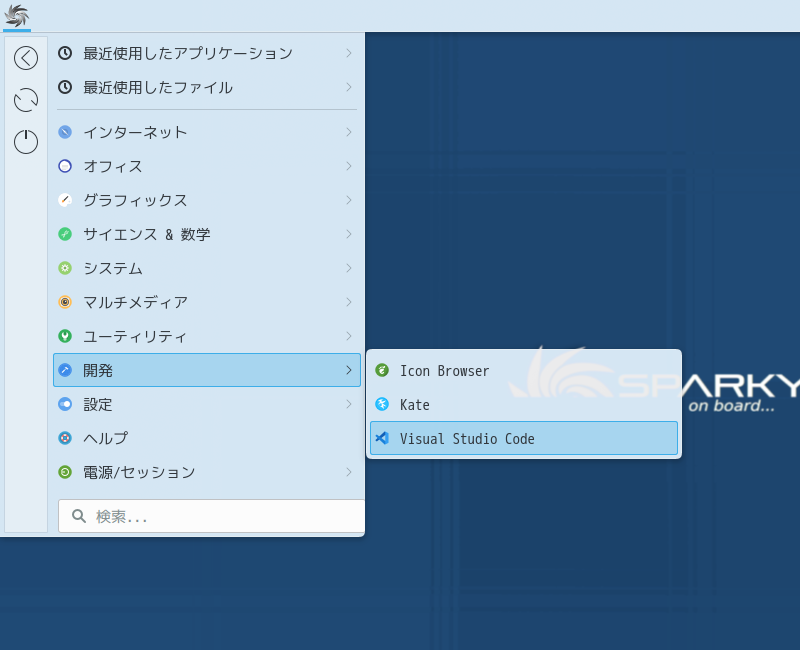Expand the 最近使用したファイル submenu chevron
This screenshot has width=800, height=650.
coord(349,87)
